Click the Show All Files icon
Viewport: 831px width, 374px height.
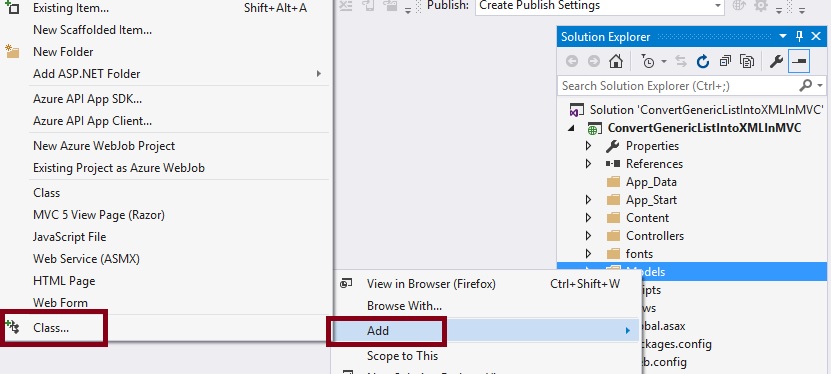[747, 61]
